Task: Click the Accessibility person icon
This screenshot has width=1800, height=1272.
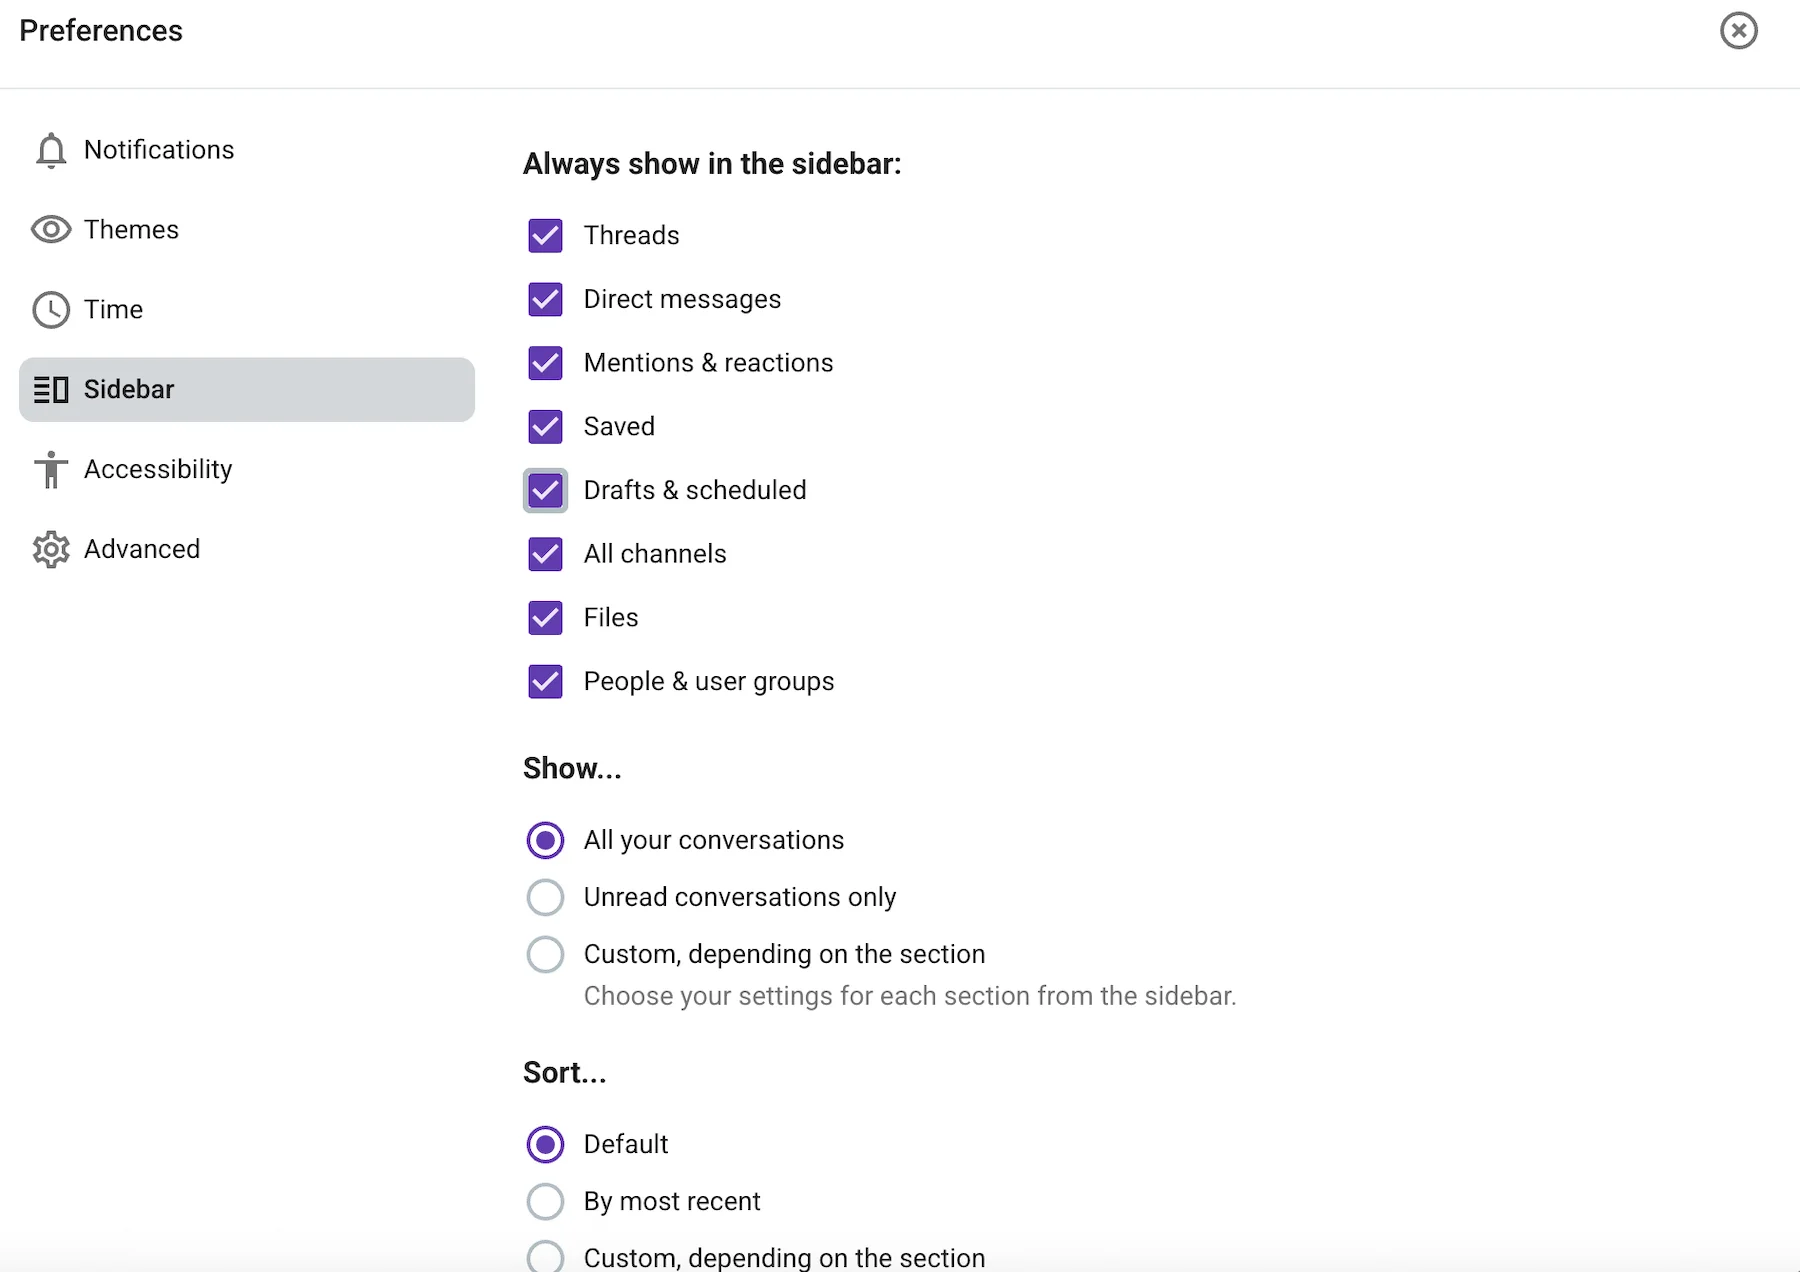Action: (x=51, y=470)
